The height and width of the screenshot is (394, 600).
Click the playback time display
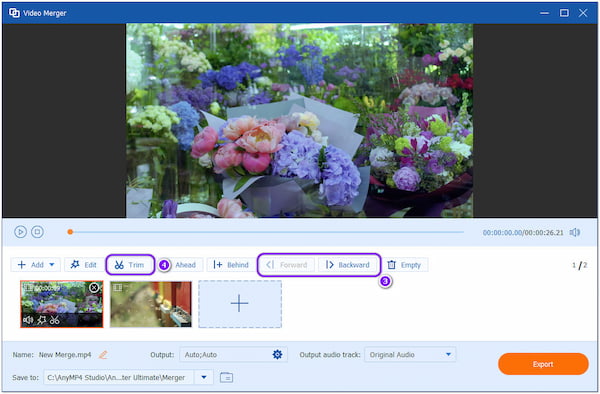[523, 233]
